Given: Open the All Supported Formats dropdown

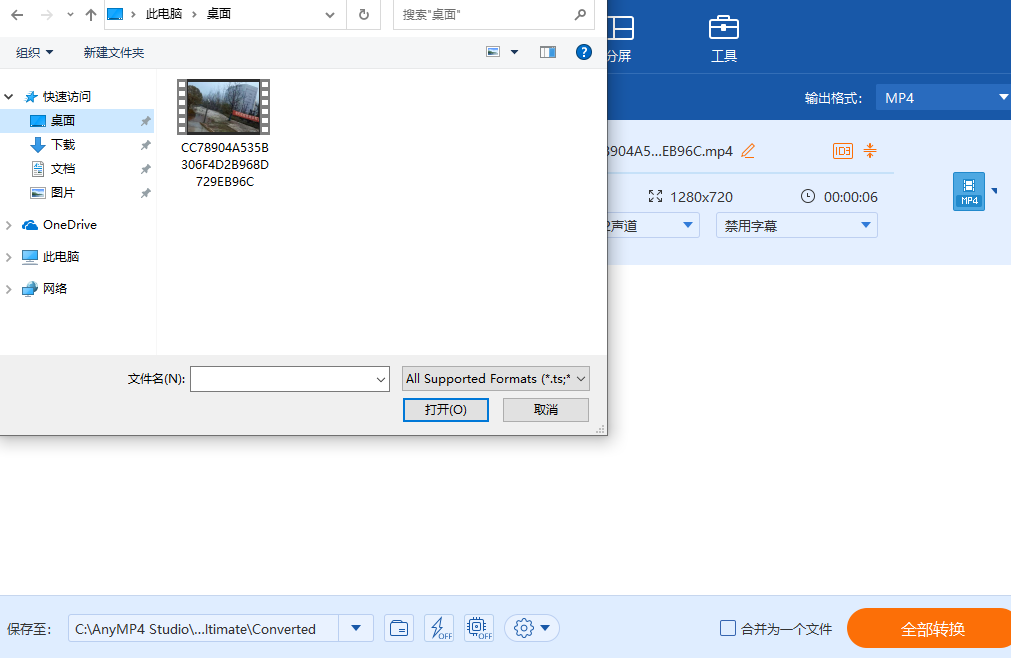Looking at the screenshot, I should 495,378.
